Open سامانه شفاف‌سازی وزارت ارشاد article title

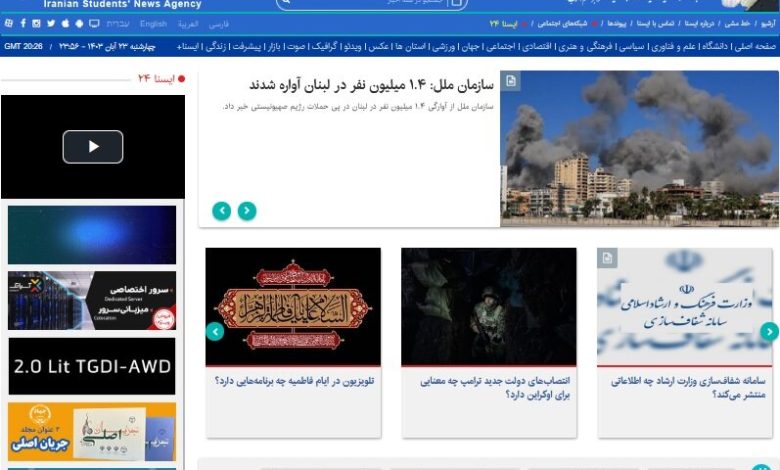688,387
